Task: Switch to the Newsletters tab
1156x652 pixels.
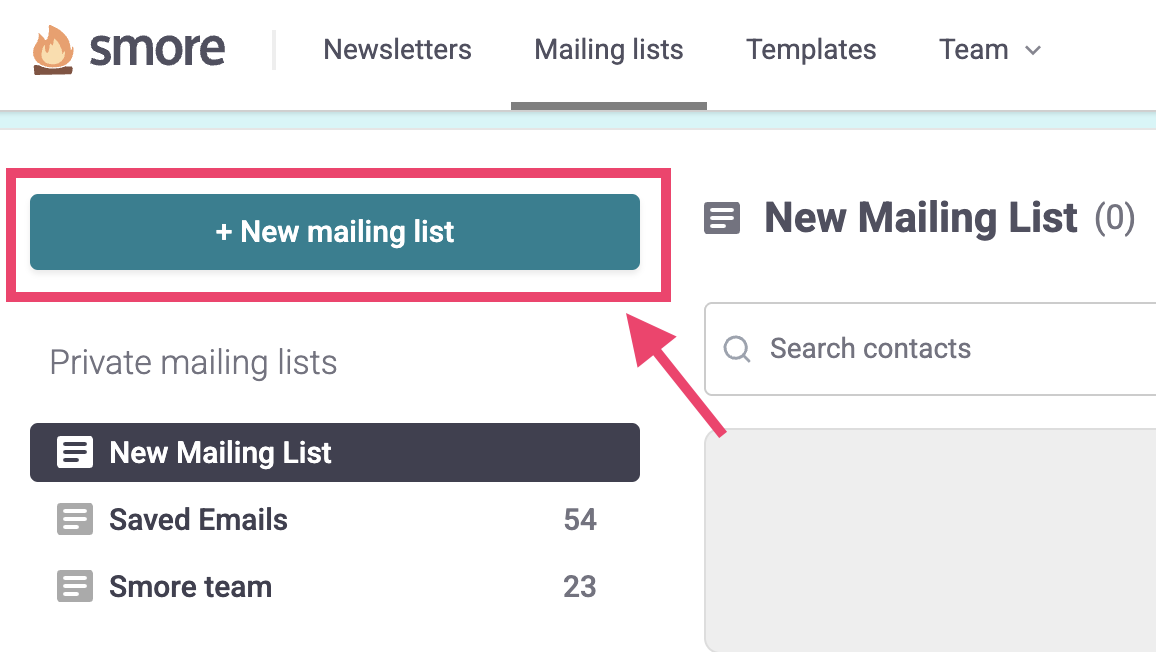Action: click(x=397, y=49)
